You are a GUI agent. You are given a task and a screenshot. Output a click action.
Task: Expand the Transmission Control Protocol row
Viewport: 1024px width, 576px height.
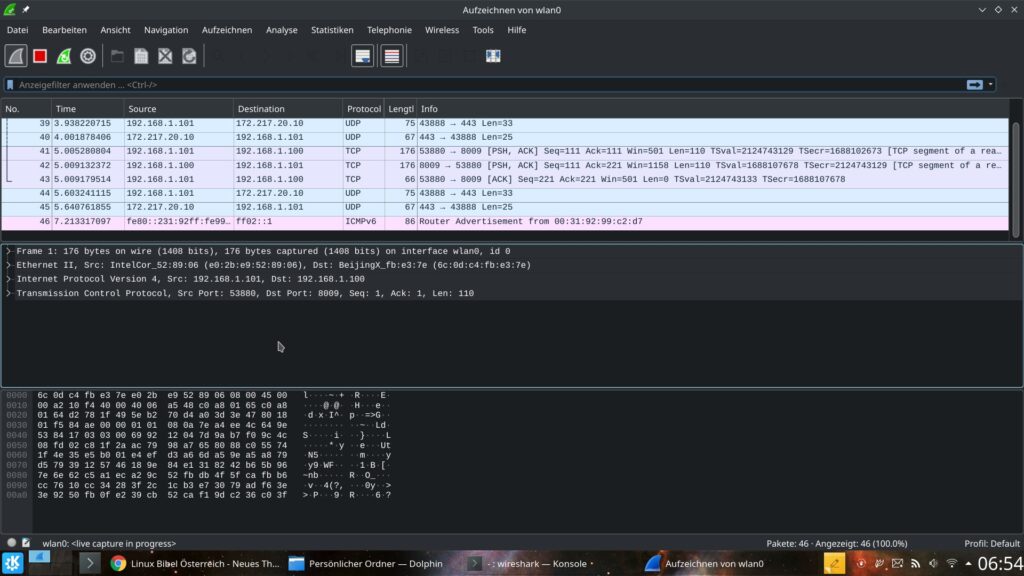(8, 293)
